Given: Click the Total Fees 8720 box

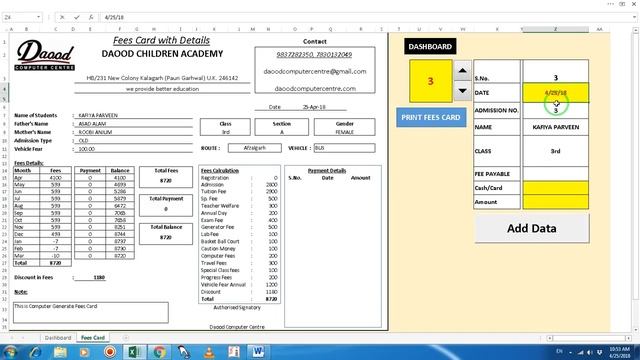Looking at the screenshot, I should point(166,176).
